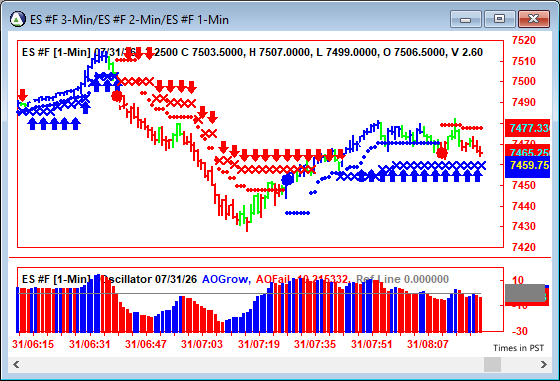
Task: Click the 7510 price axis label
Action: tap(524, 61)
